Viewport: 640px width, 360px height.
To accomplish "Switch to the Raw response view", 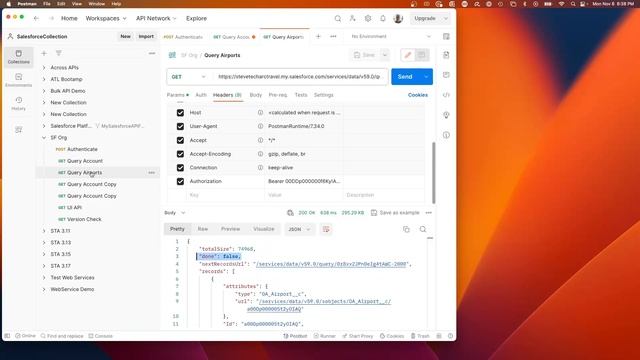I will [203, 229].
